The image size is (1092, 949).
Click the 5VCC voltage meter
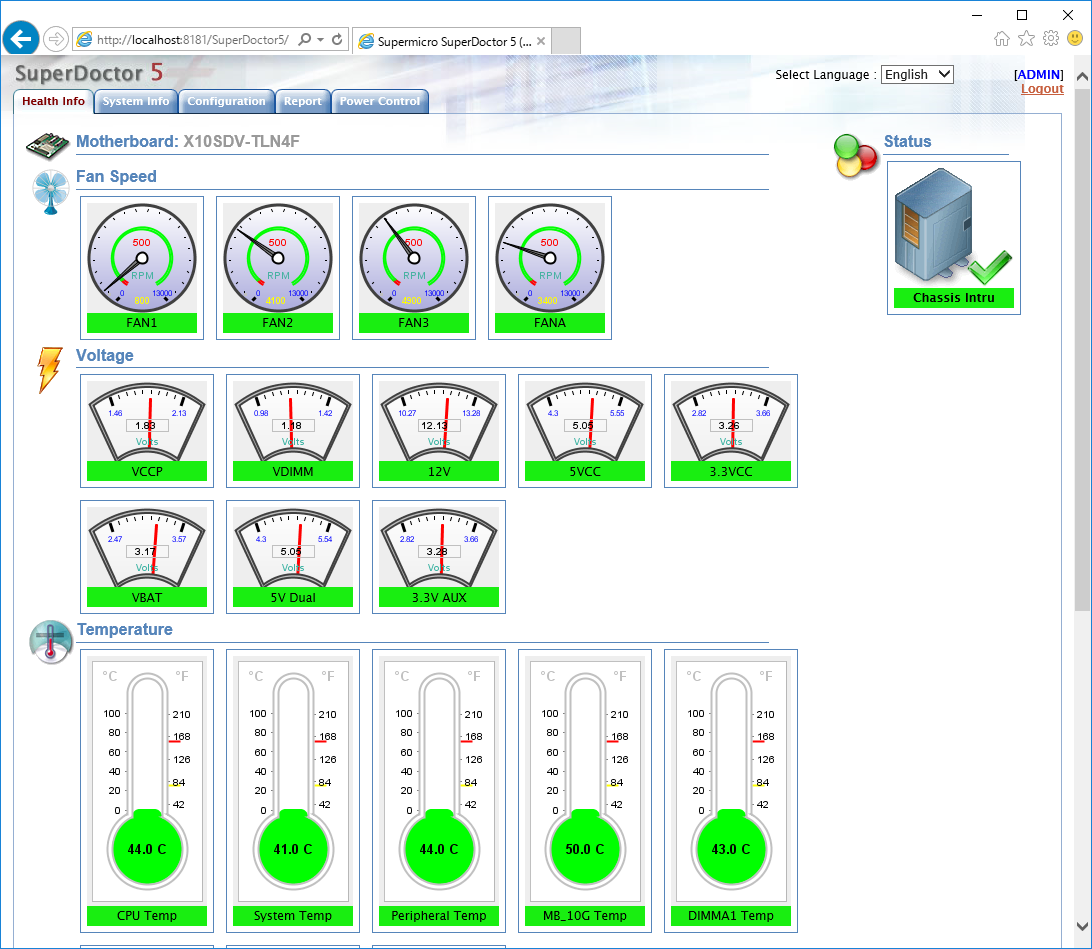pyautogui.click(x=585, y=421)
